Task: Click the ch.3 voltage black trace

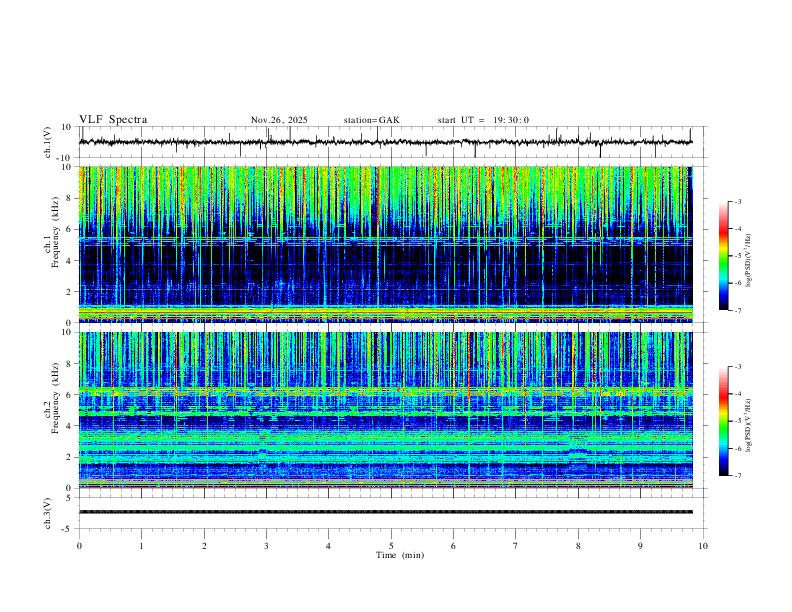Action: (x=385, y=512)
